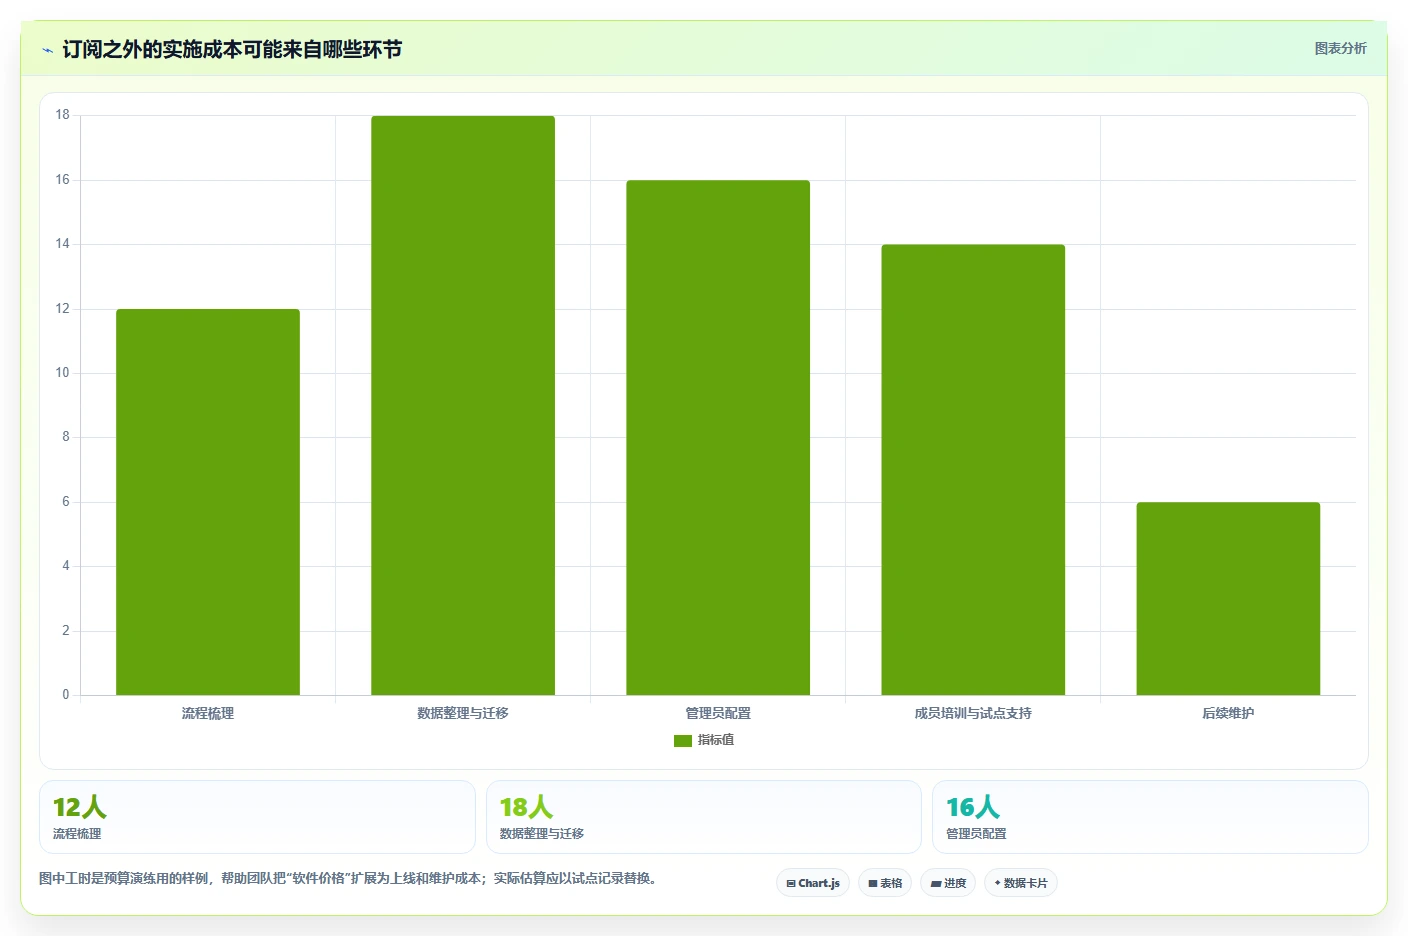Click the 成员培训与试点支持 bar

[x=973, y=470]
